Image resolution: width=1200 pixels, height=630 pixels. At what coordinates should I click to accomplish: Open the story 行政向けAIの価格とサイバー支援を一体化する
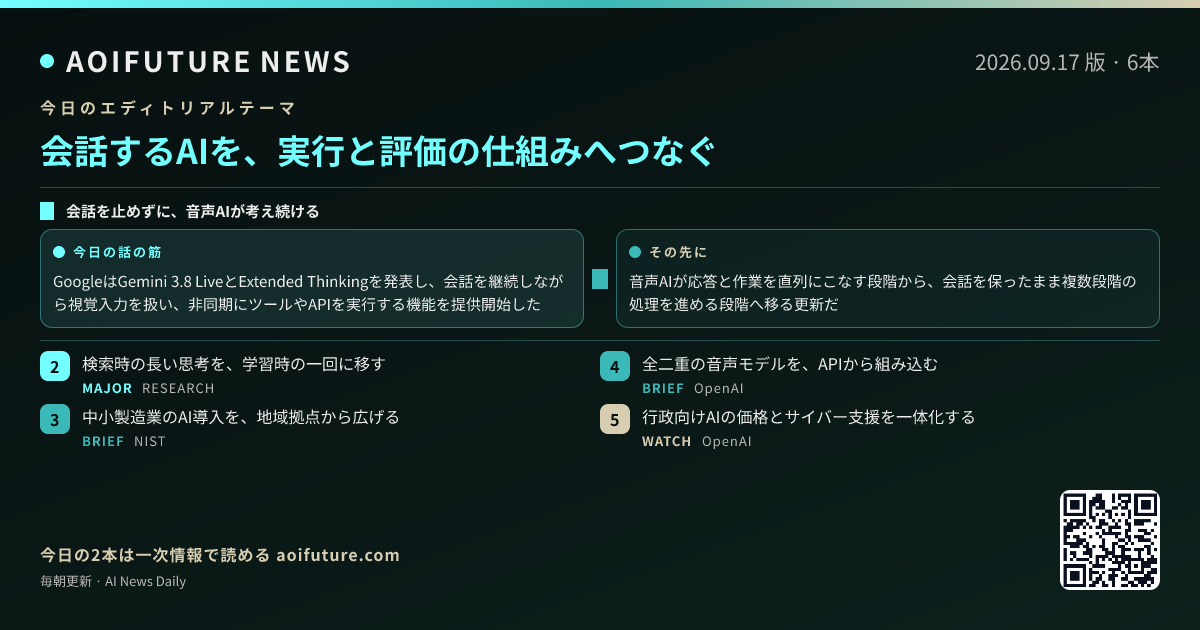point(808,417)
